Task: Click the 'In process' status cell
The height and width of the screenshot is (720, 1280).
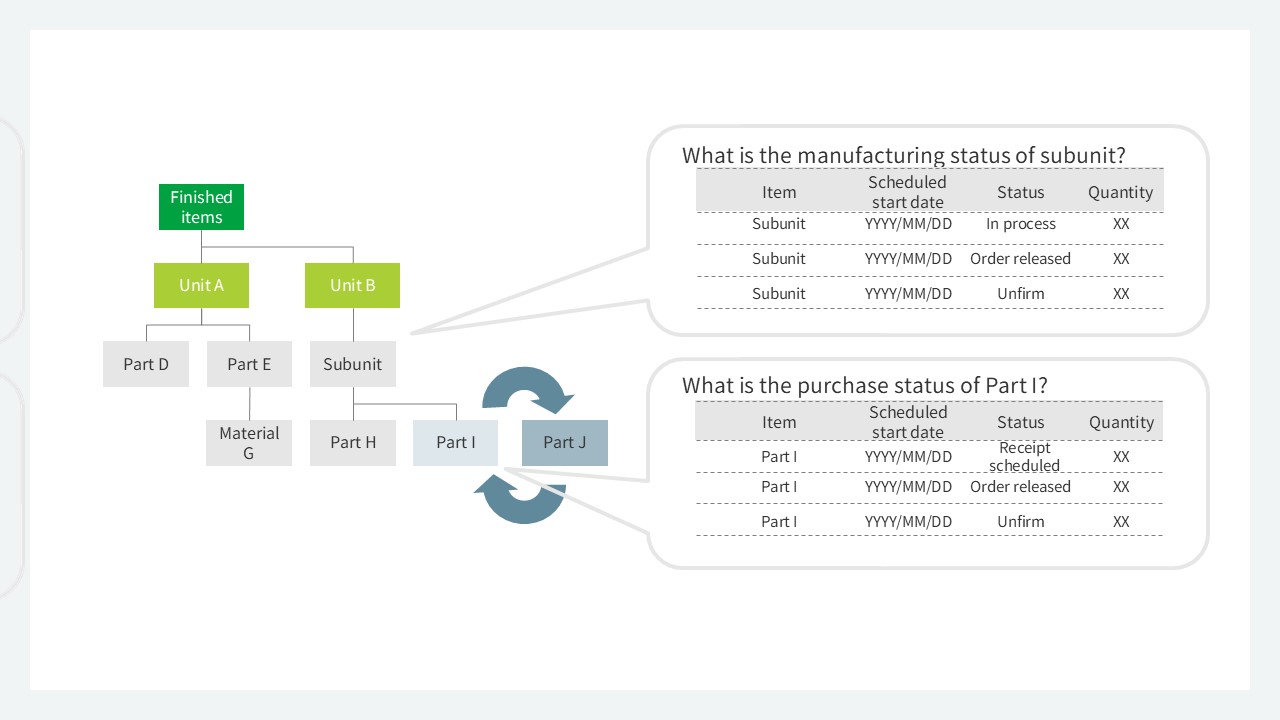Action: tap(1021, 224)
